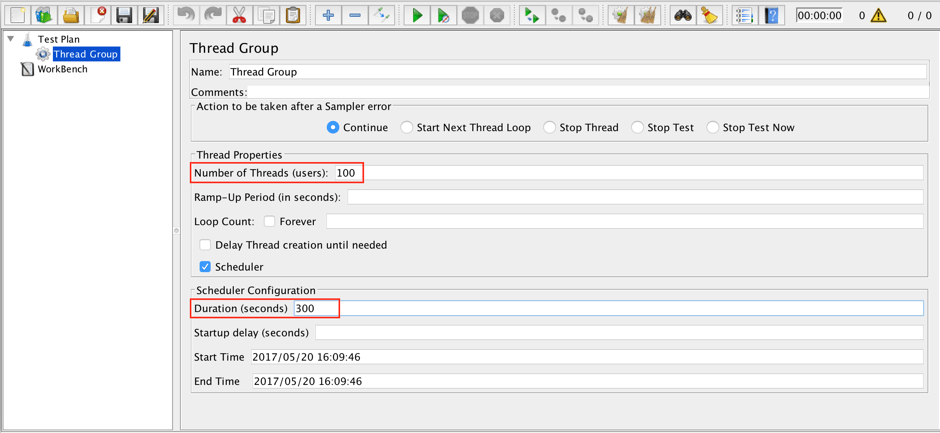Click the Save test plan floppy icon
The image size is (940, 433).
[124, 15]
